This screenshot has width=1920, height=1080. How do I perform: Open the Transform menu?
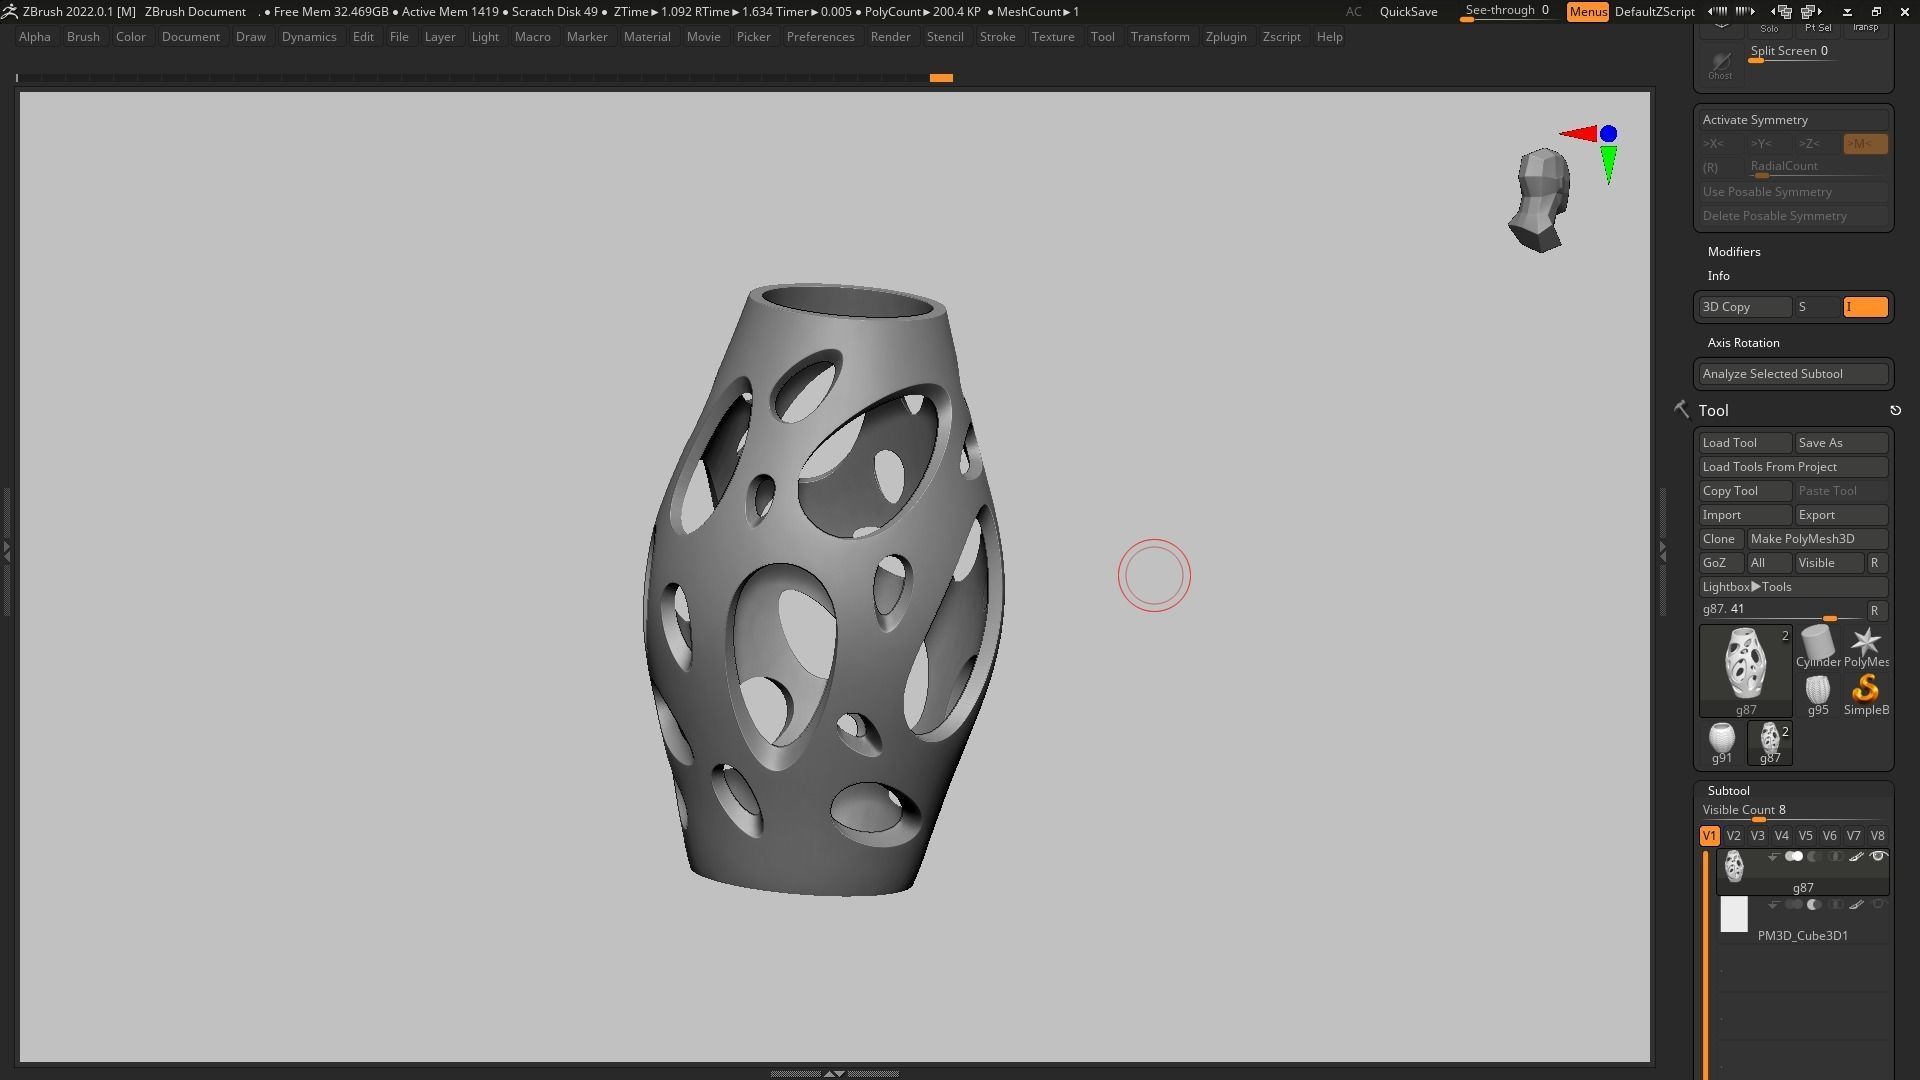pos(1159,37)
